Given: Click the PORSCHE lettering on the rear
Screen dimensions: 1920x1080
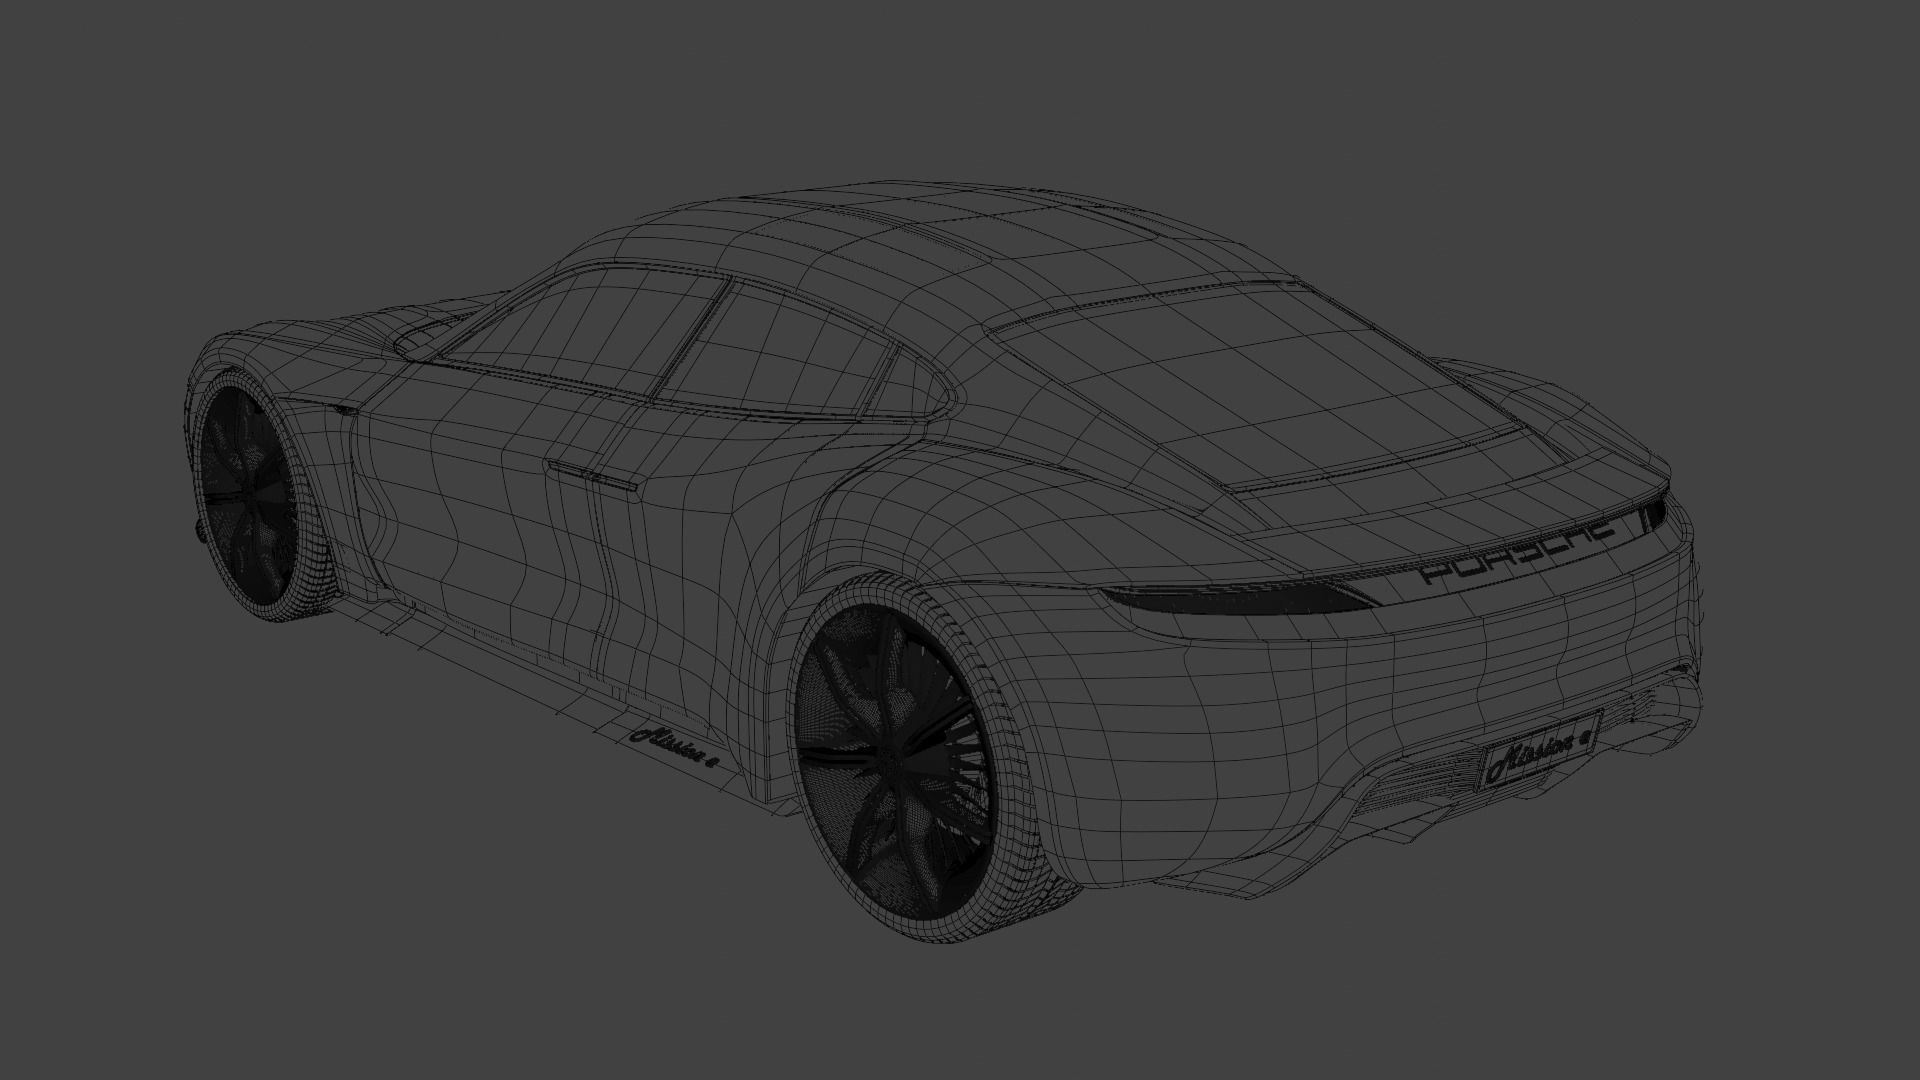Looking at the screenshot, I should [x=1518, y=553].
